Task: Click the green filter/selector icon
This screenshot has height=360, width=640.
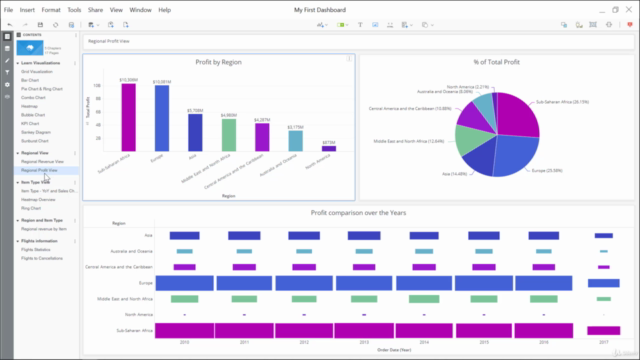Action: pyautogui.click(x=340, y=25)
